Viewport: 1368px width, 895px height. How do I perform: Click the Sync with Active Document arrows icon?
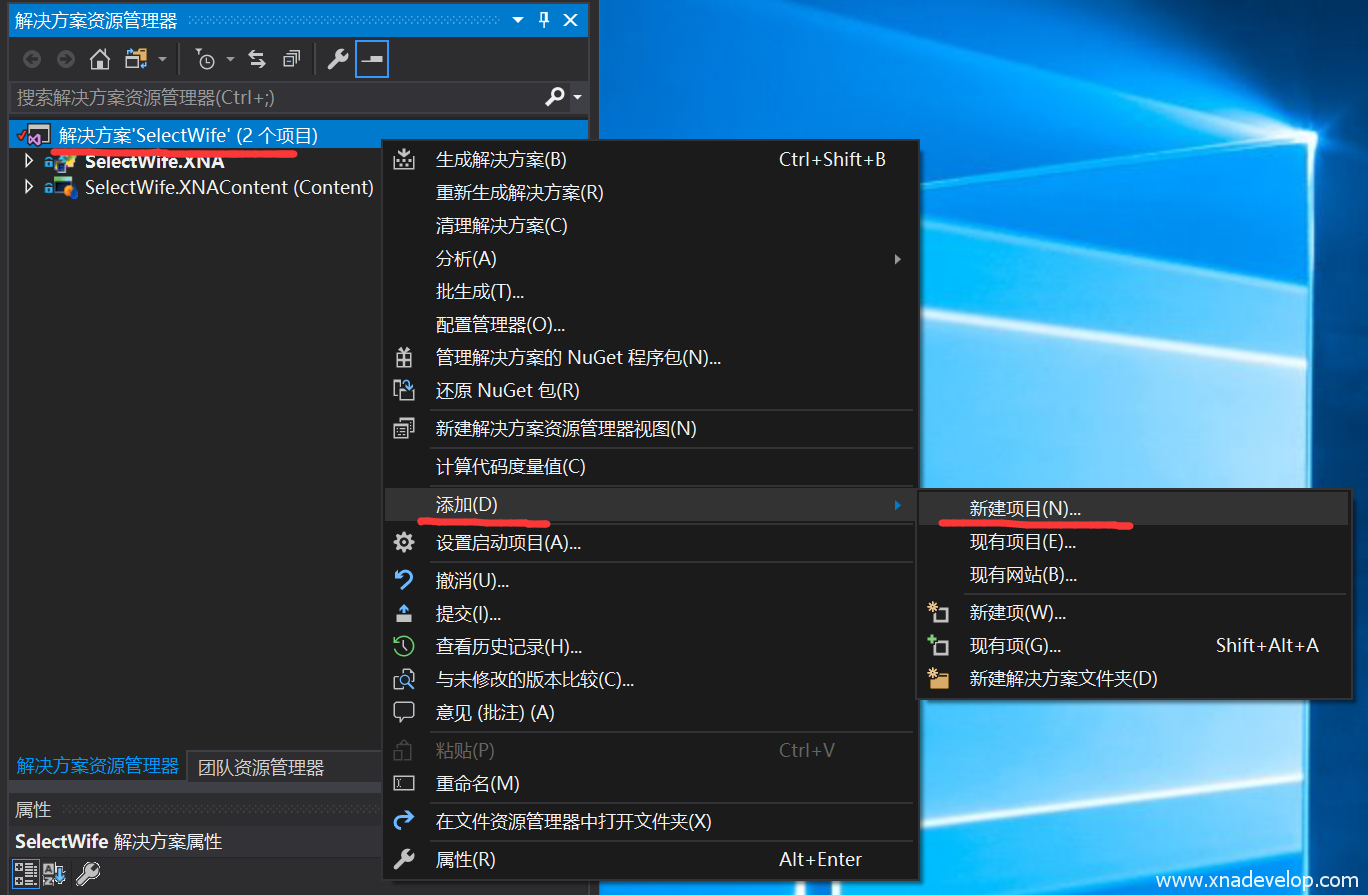(x=257, y=60)
